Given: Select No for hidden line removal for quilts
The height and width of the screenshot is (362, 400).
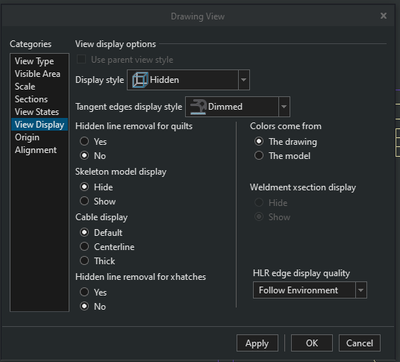Looking at the screenshot, I should pos(85,155).
